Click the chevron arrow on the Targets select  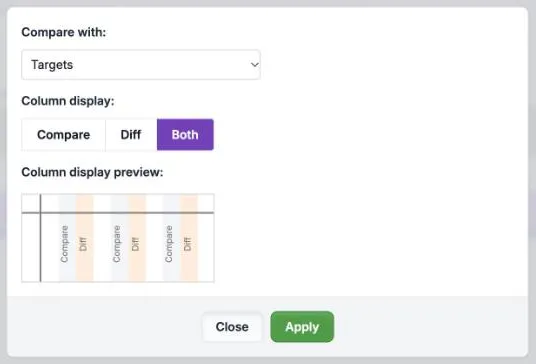254,65
